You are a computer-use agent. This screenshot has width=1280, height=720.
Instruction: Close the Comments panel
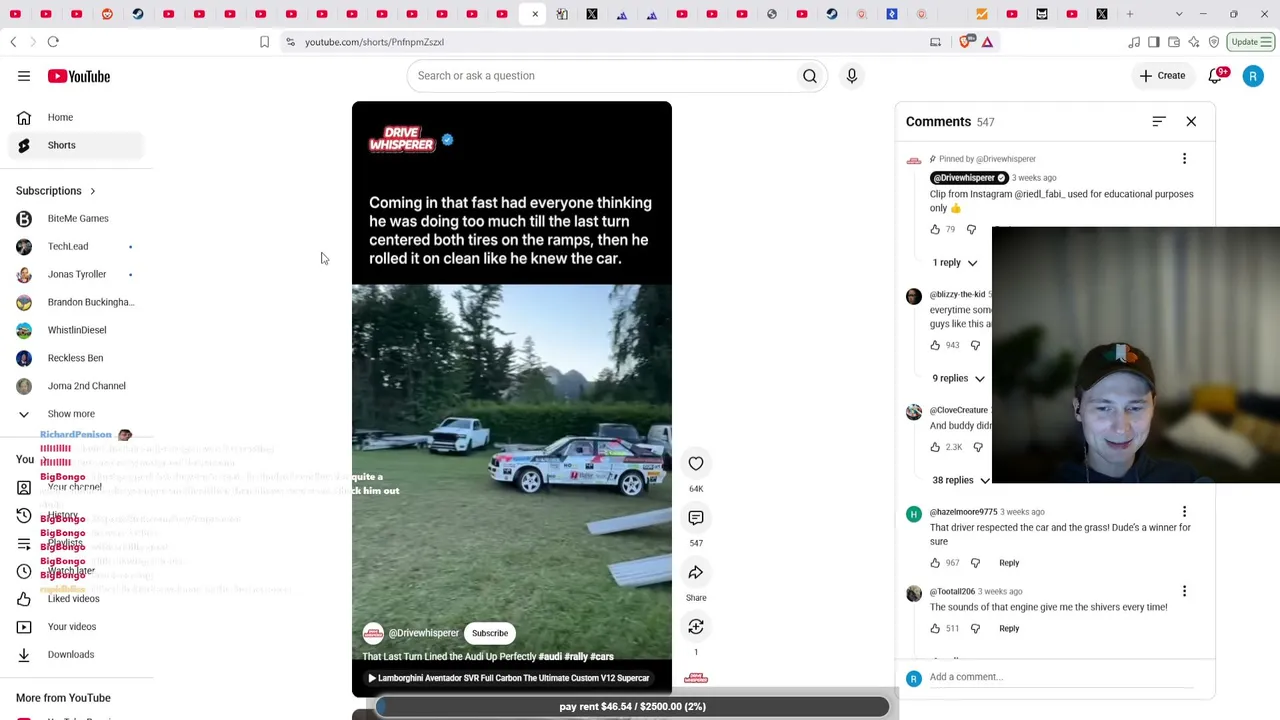[x=1191, y=121]
